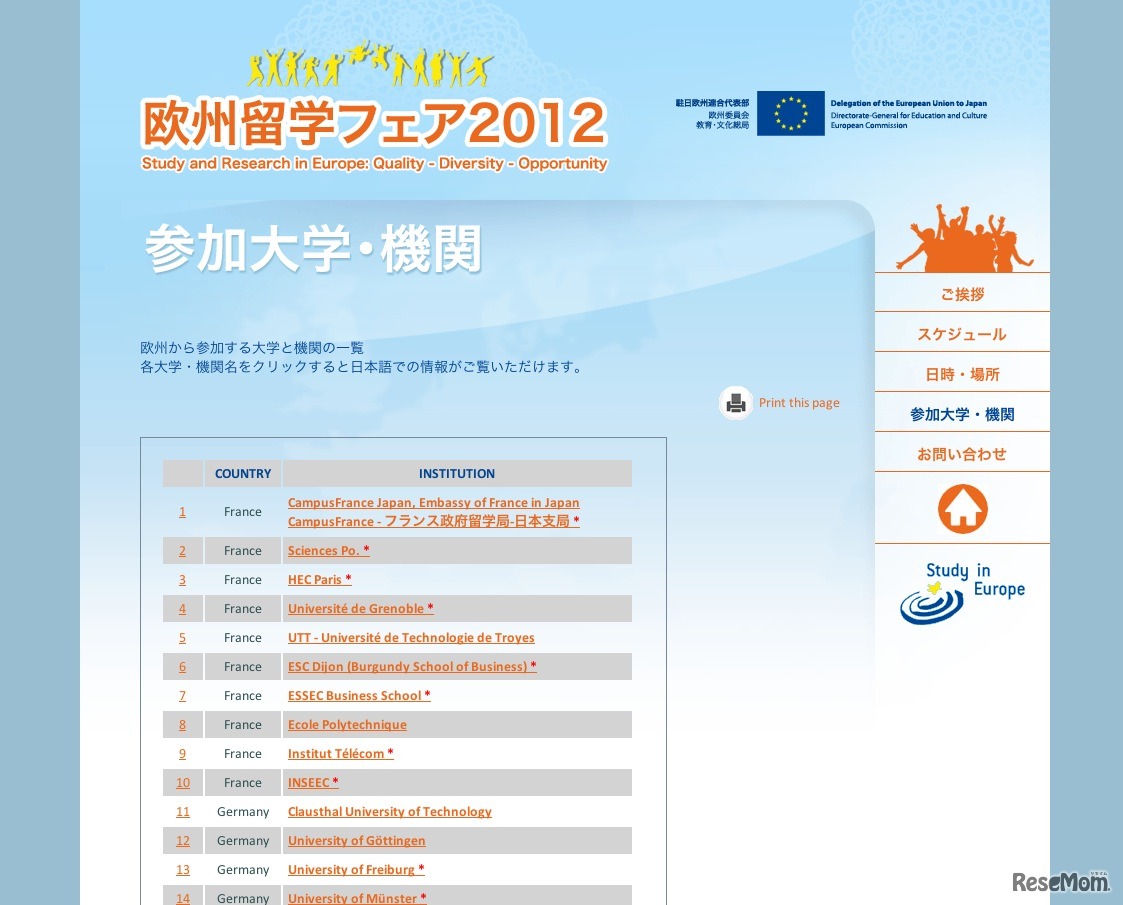Click row number 9 link

(183, 754)
